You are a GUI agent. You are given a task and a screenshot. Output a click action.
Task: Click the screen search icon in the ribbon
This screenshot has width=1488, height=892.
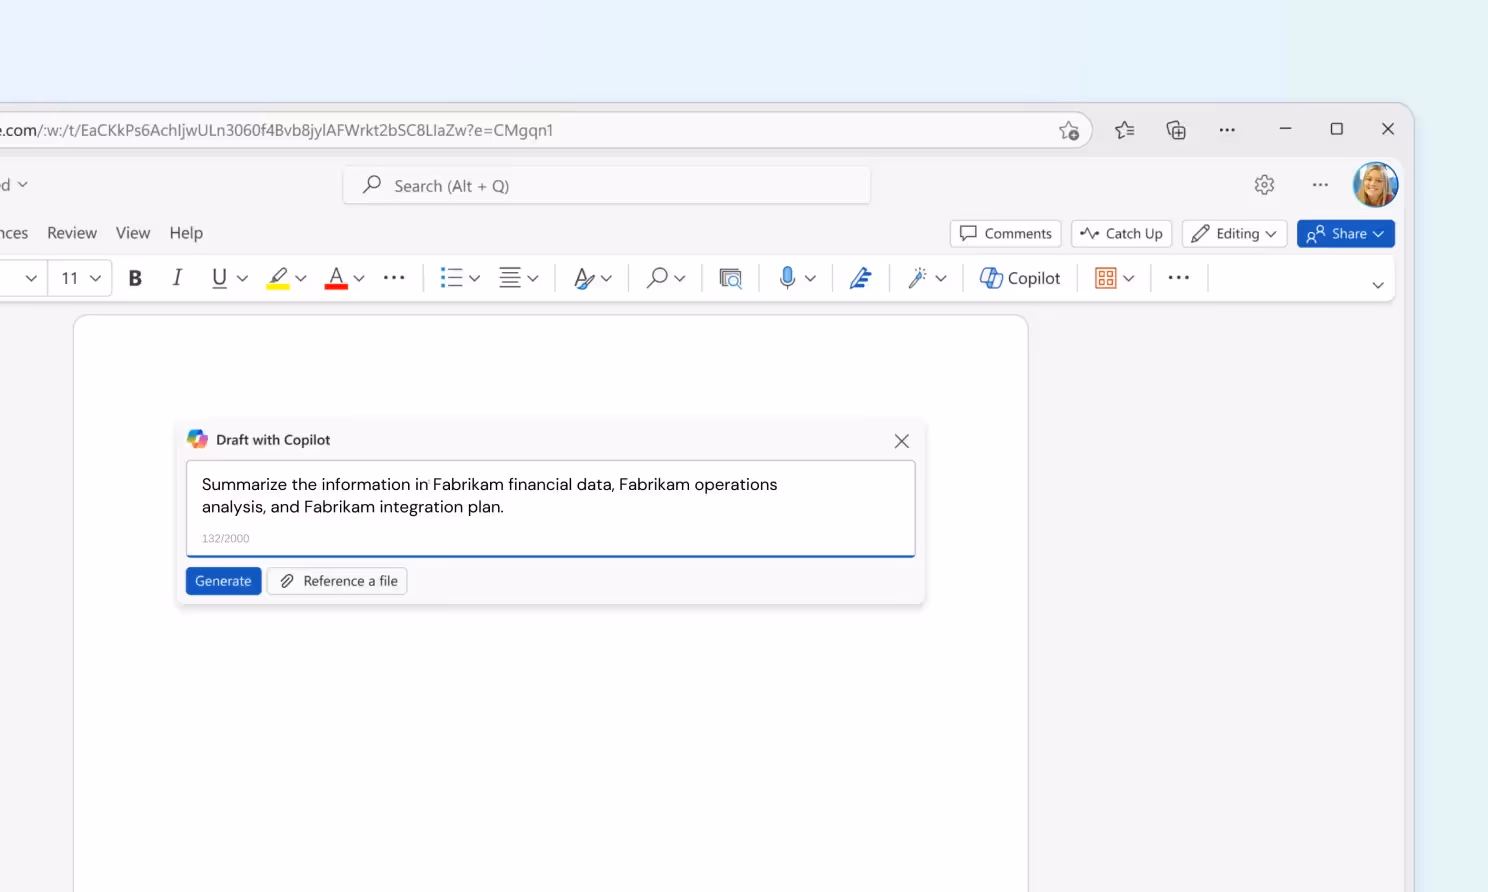coord(731,278)
